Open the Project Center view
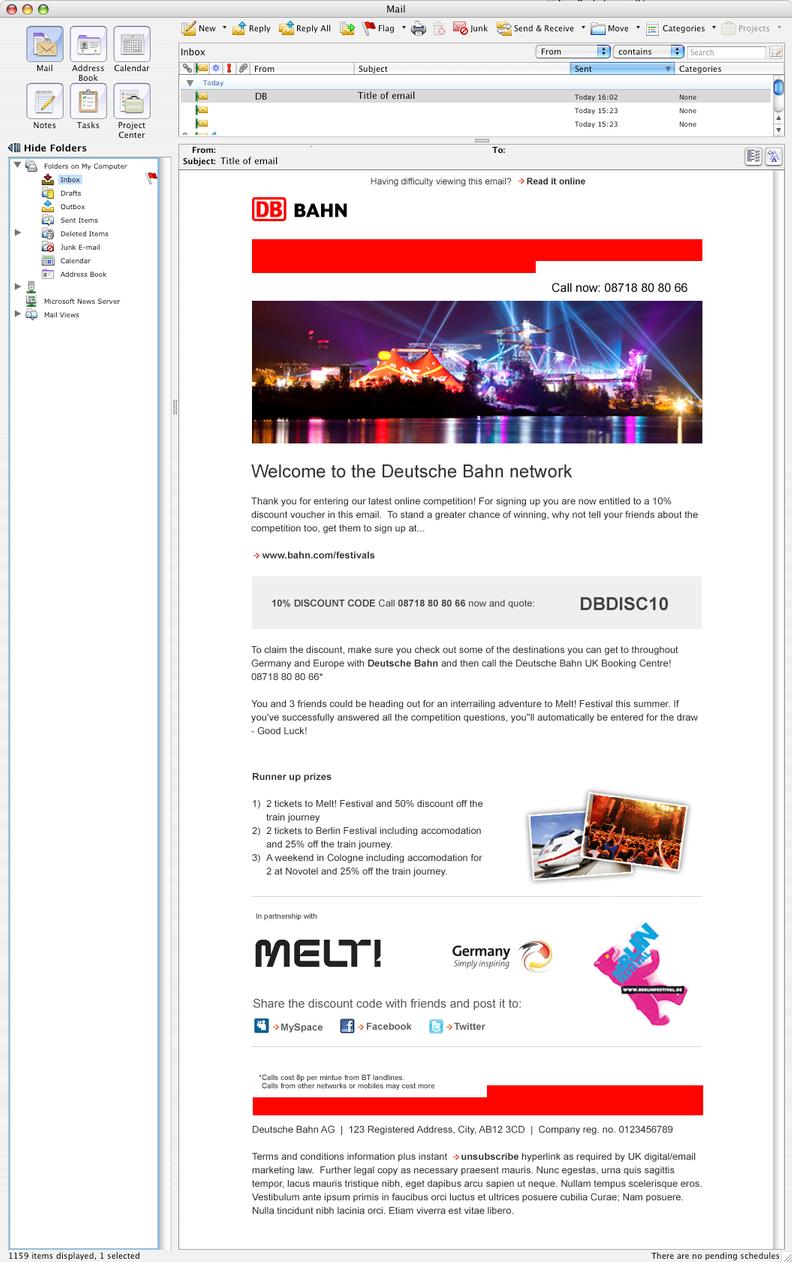 (131, 111)
